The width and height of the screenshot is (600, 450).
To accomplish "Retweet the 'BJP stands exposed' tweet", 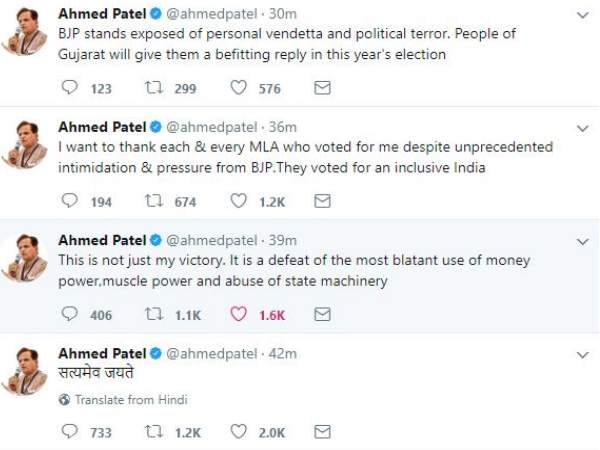I will point(154,88).
